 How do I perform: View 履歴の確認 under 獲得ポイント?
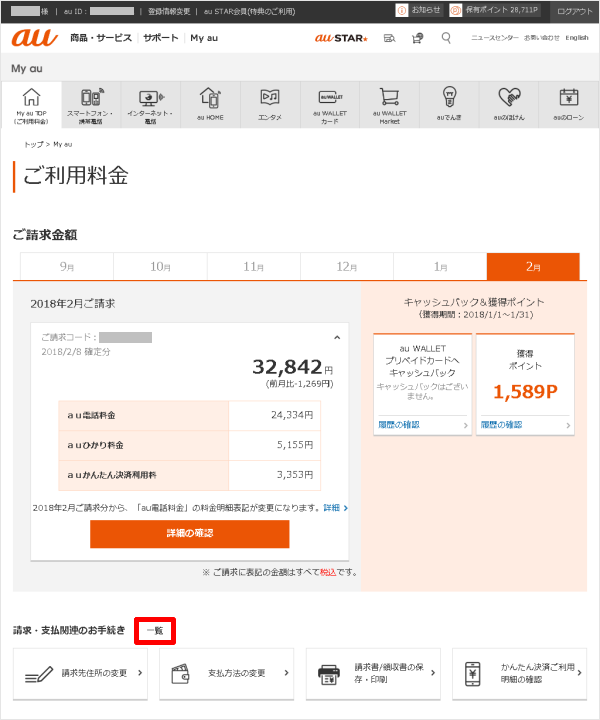[x=525, y=425]
